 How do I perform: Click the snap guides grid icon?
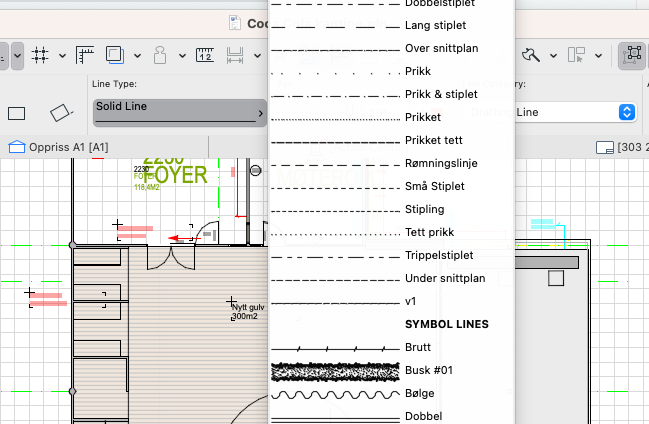click(41, 54)
